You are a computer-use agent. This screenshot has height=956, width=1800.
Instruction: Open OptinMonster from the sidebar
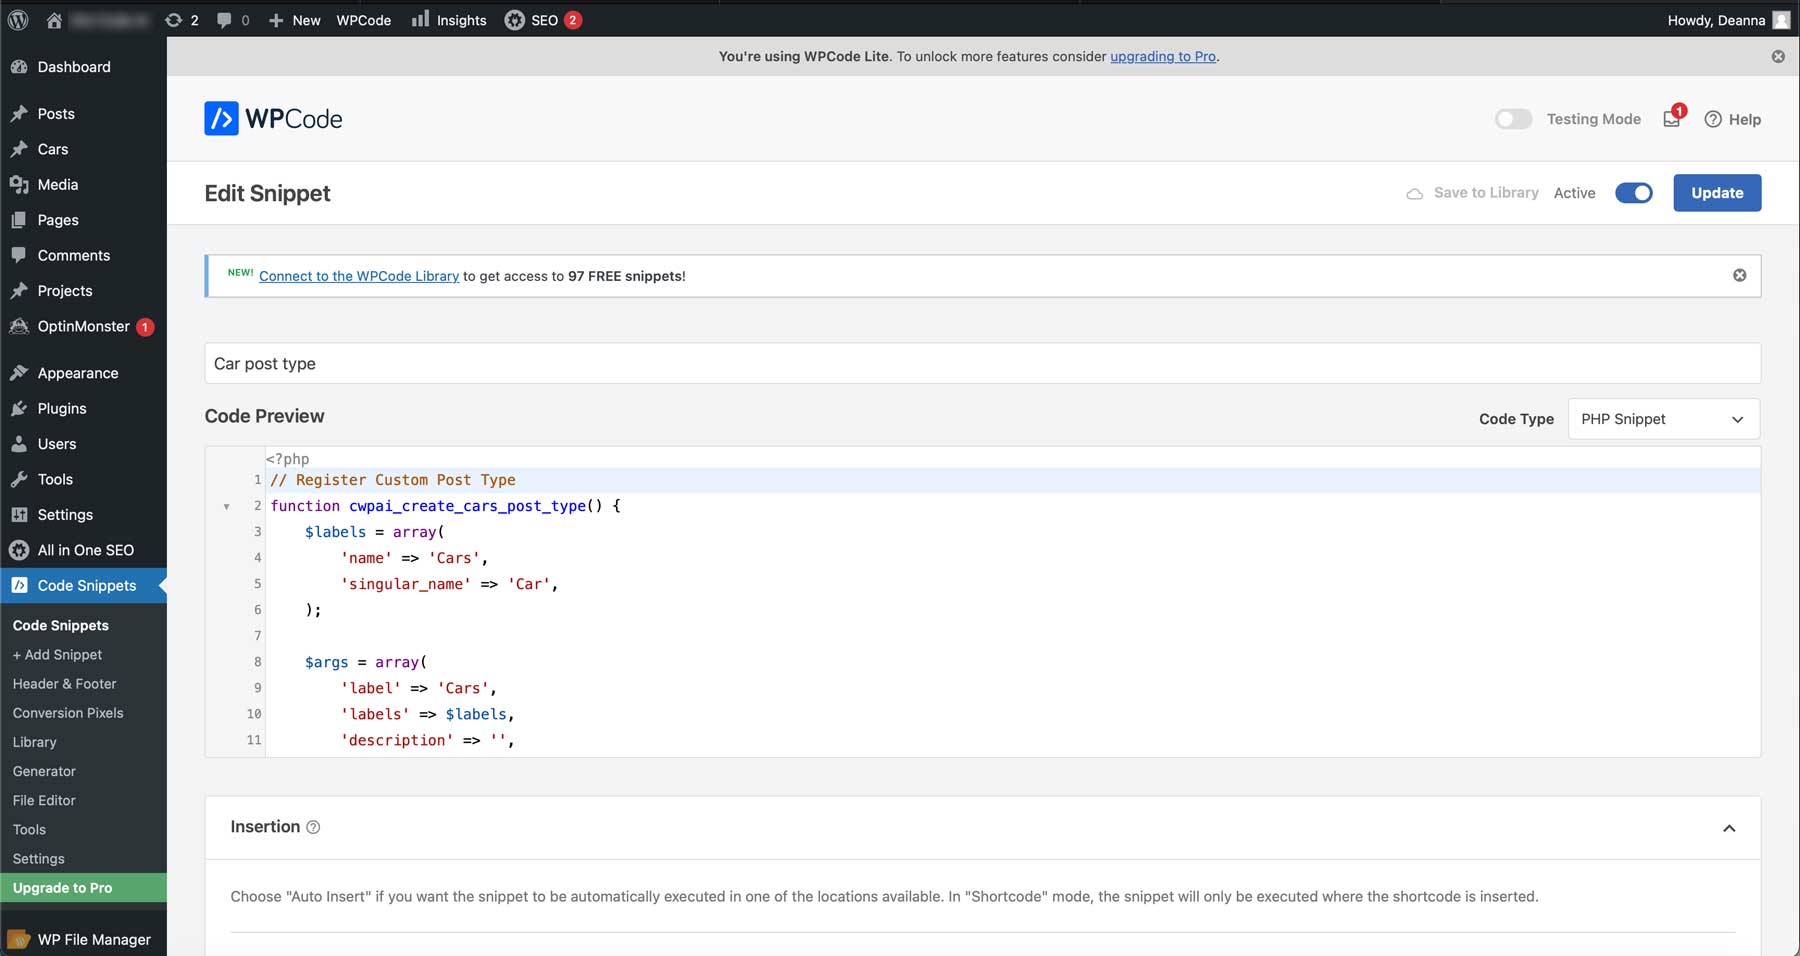pos(86,326)
